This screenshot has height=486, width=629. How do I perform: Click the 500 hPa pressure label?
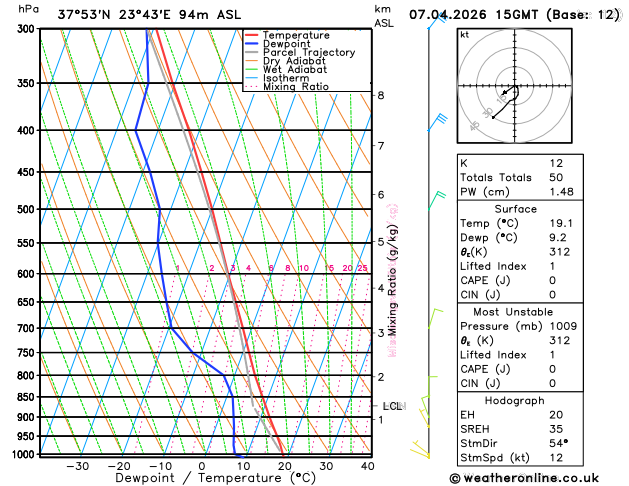28,209
